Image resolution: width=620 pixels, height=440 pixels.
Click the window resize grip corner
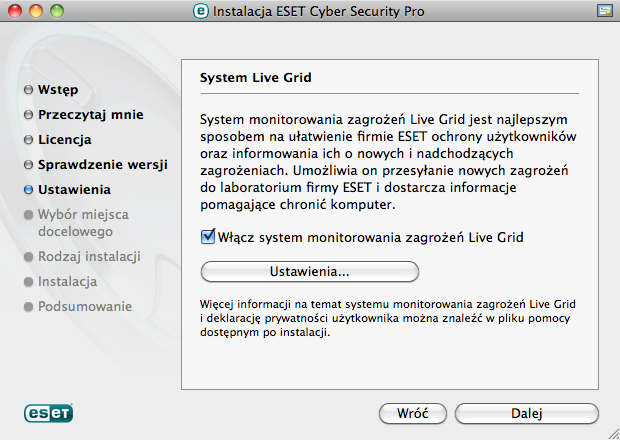pos(613,433)
